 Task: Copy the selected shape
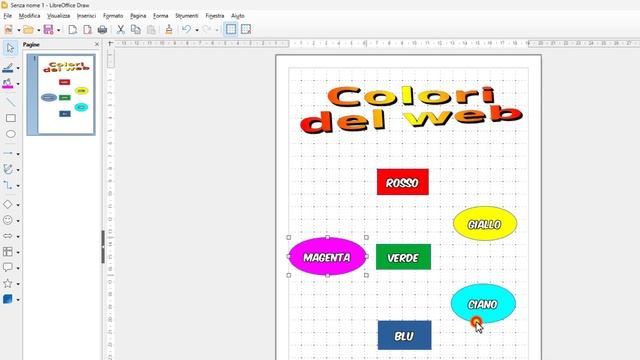pos(136,29)
